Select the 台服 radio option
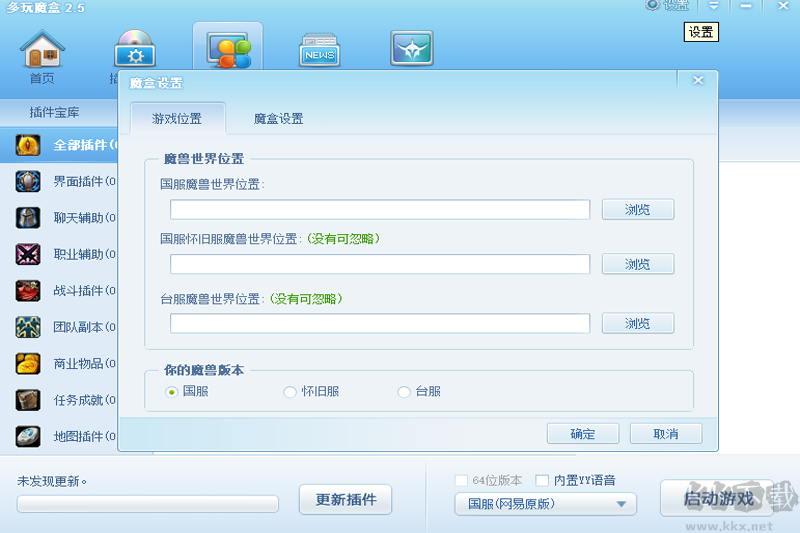Viewport: 800px width, 533px height. (x=404, y=392)
